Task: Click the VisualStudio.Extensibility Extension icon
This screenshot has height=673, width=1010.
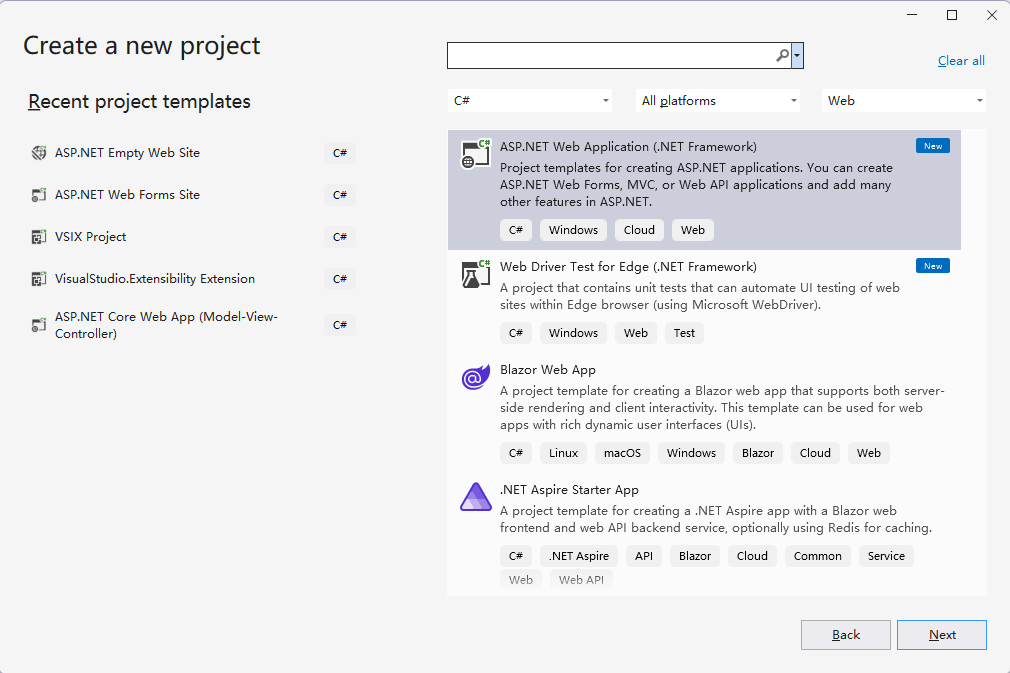Action: tap(39, 279)
